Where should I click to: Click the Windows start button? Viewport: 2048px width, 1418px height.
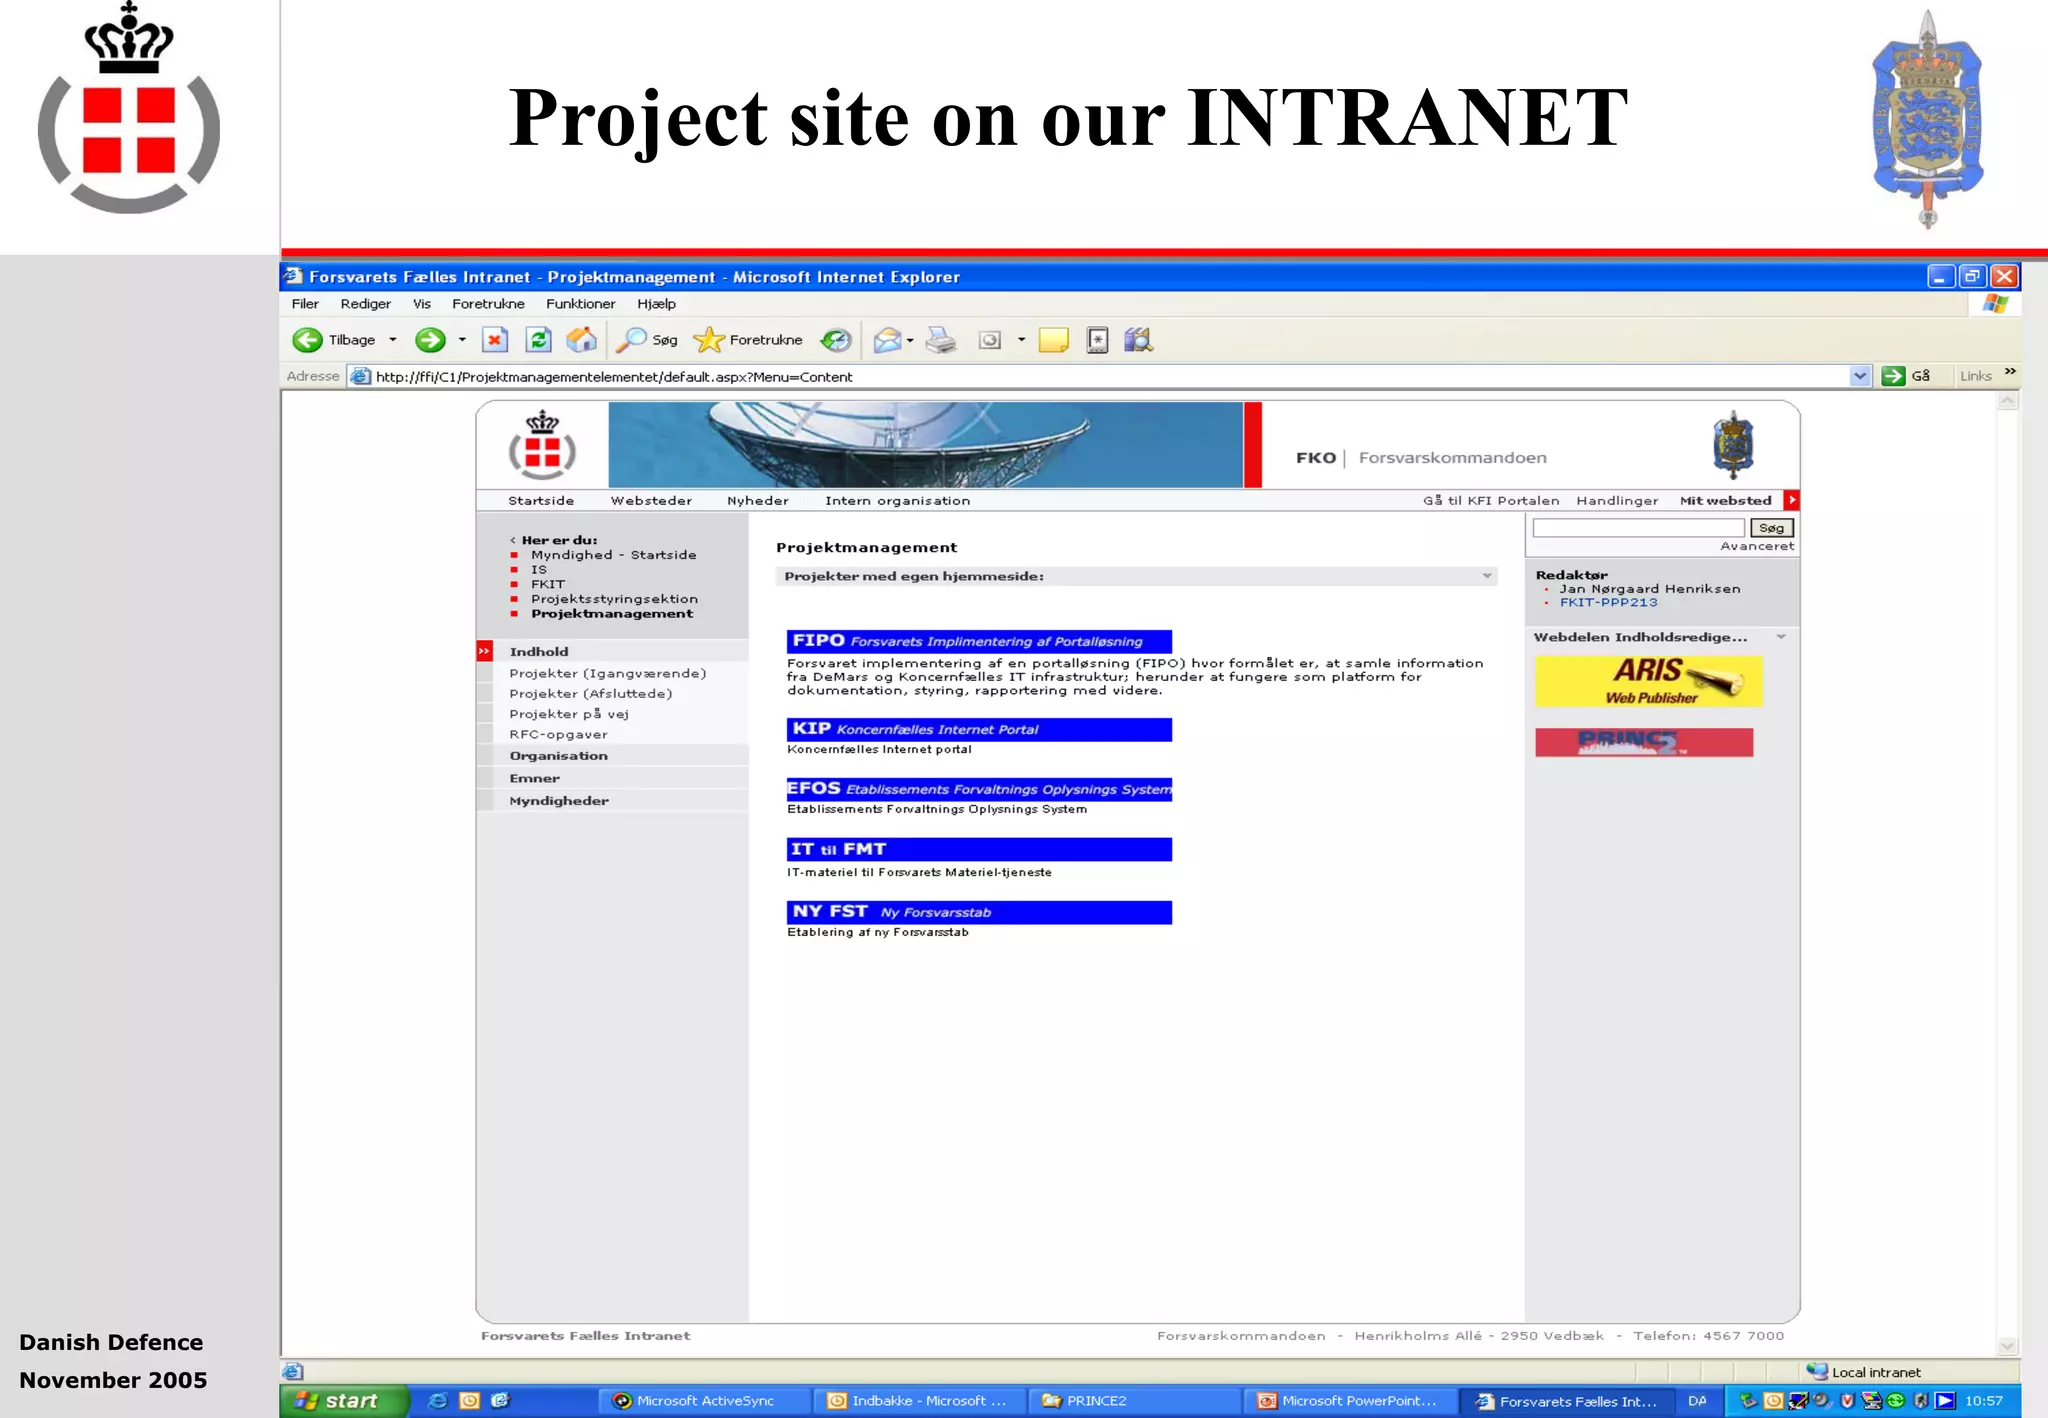click(344, 1401)
